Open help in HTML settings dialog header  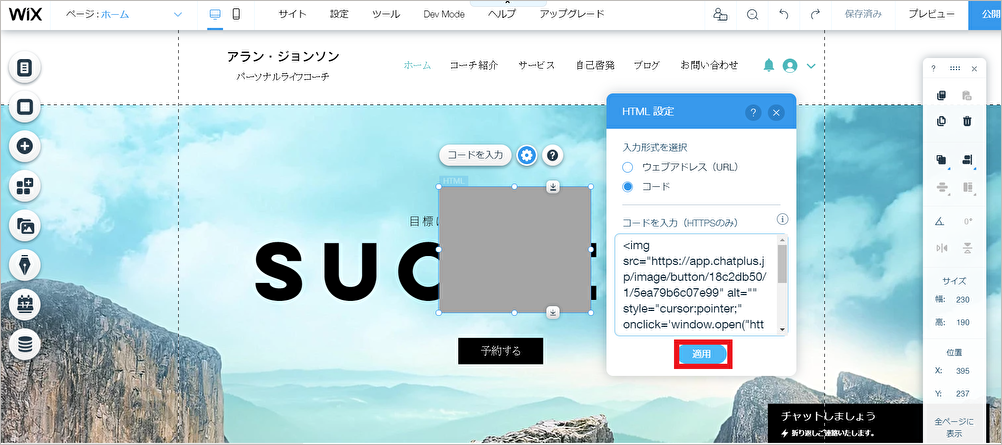click(753, 113)
